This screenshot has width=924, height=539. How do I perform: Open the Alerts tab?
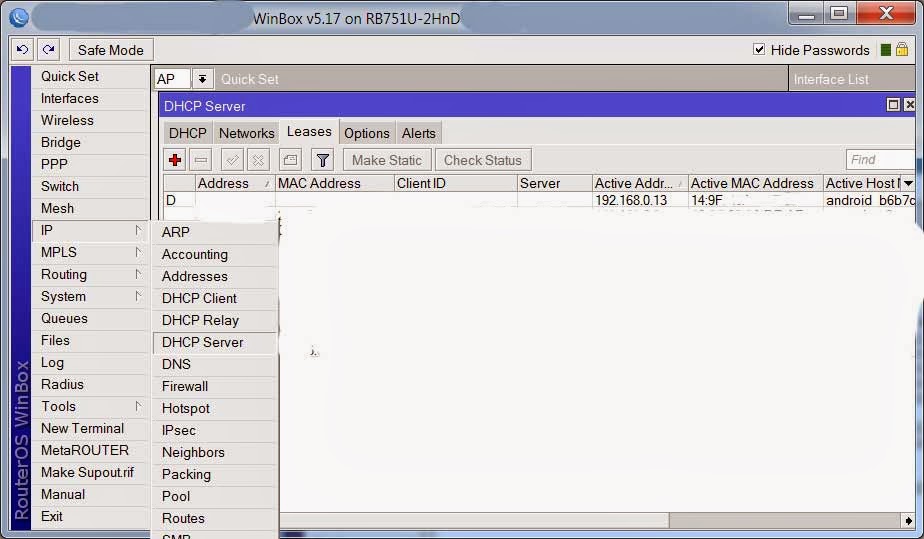(x=418, y=133)
